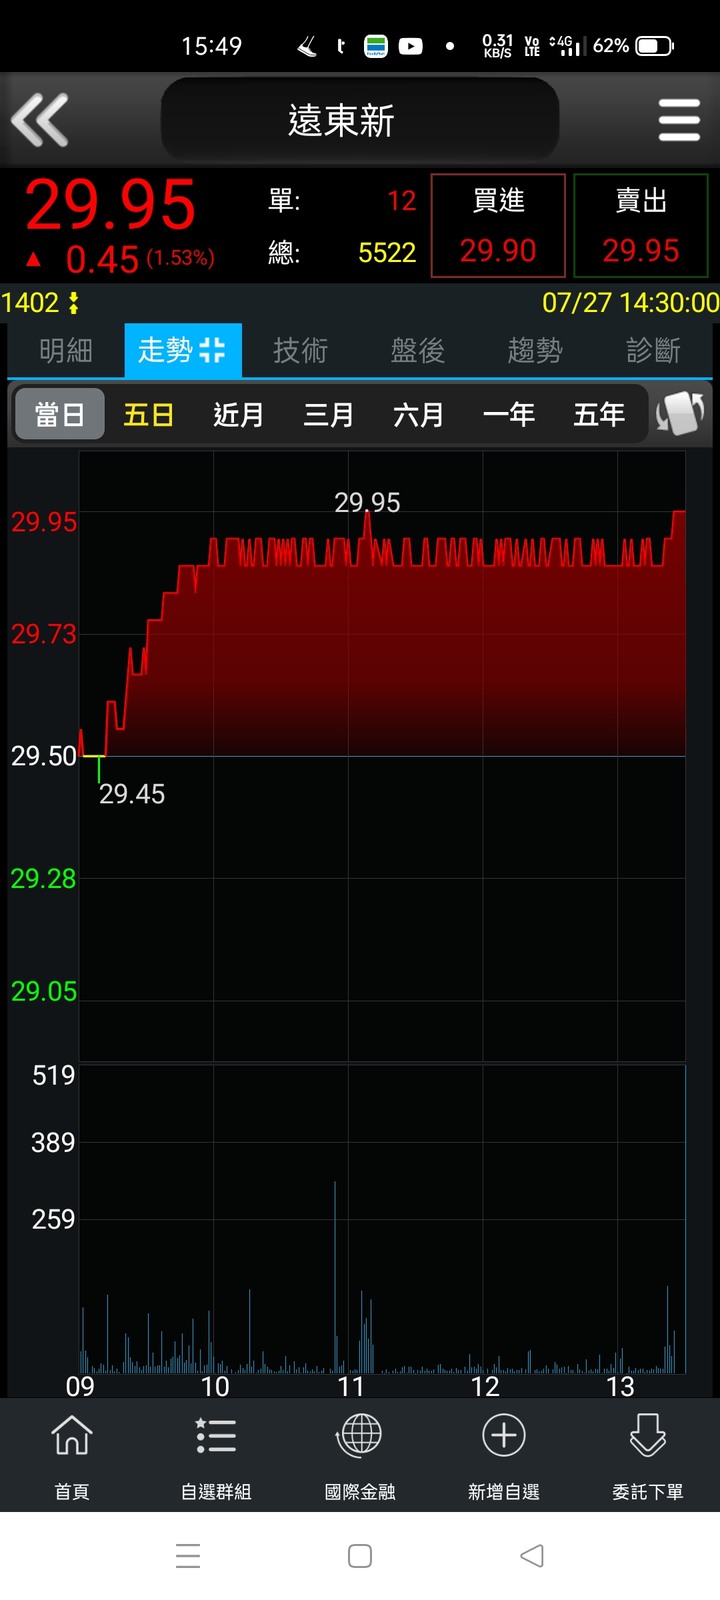Screen dimensions: 720x1600
Task: Select 五年 time range
Action: coord(599,414)
